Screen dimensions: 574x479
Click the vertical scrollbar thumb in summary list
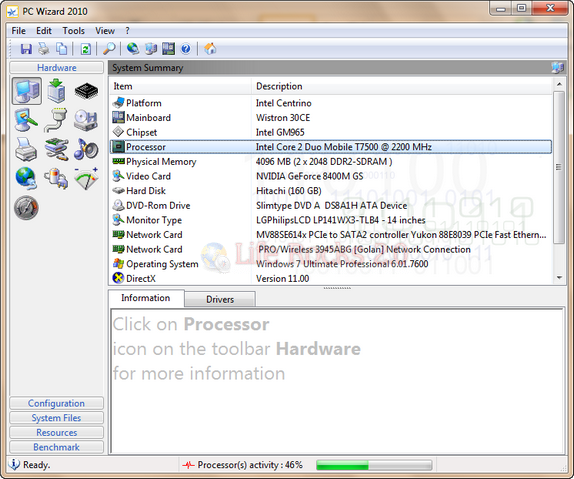pos(559,167)
